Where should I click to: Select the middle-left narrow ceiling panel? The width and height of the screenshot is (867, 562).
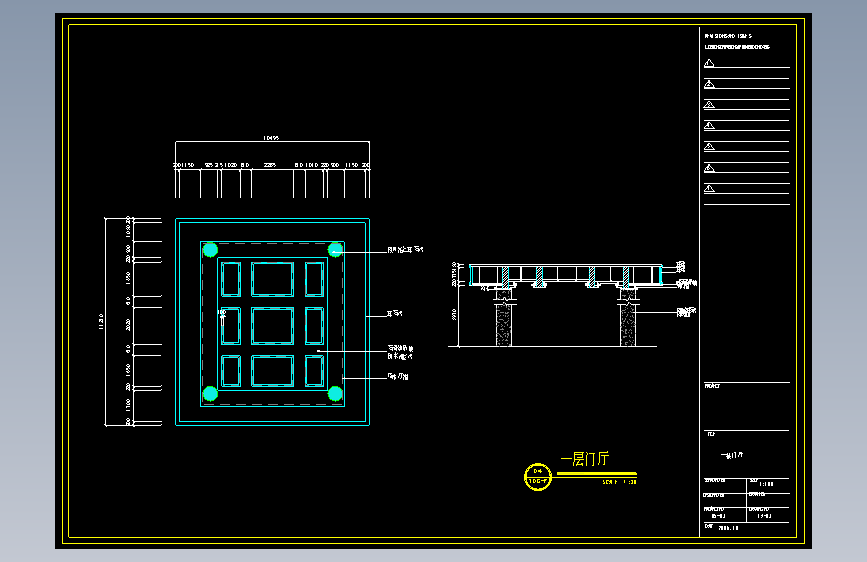coord(231,326)
